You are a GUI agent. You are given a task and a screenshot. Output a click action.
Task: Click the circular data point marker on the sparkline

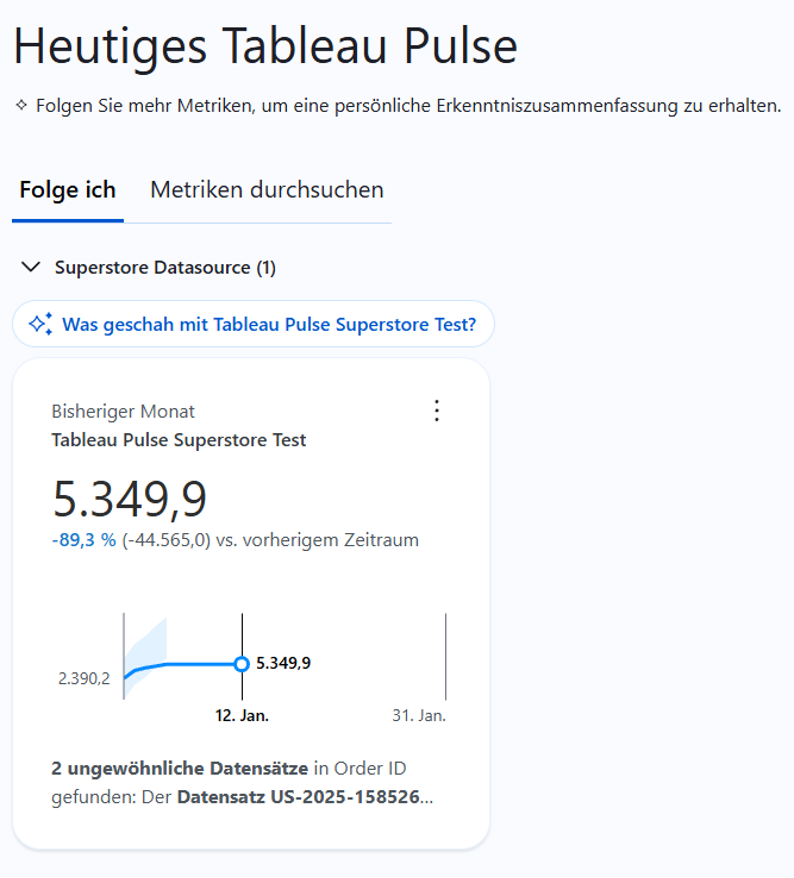(241, 664)
